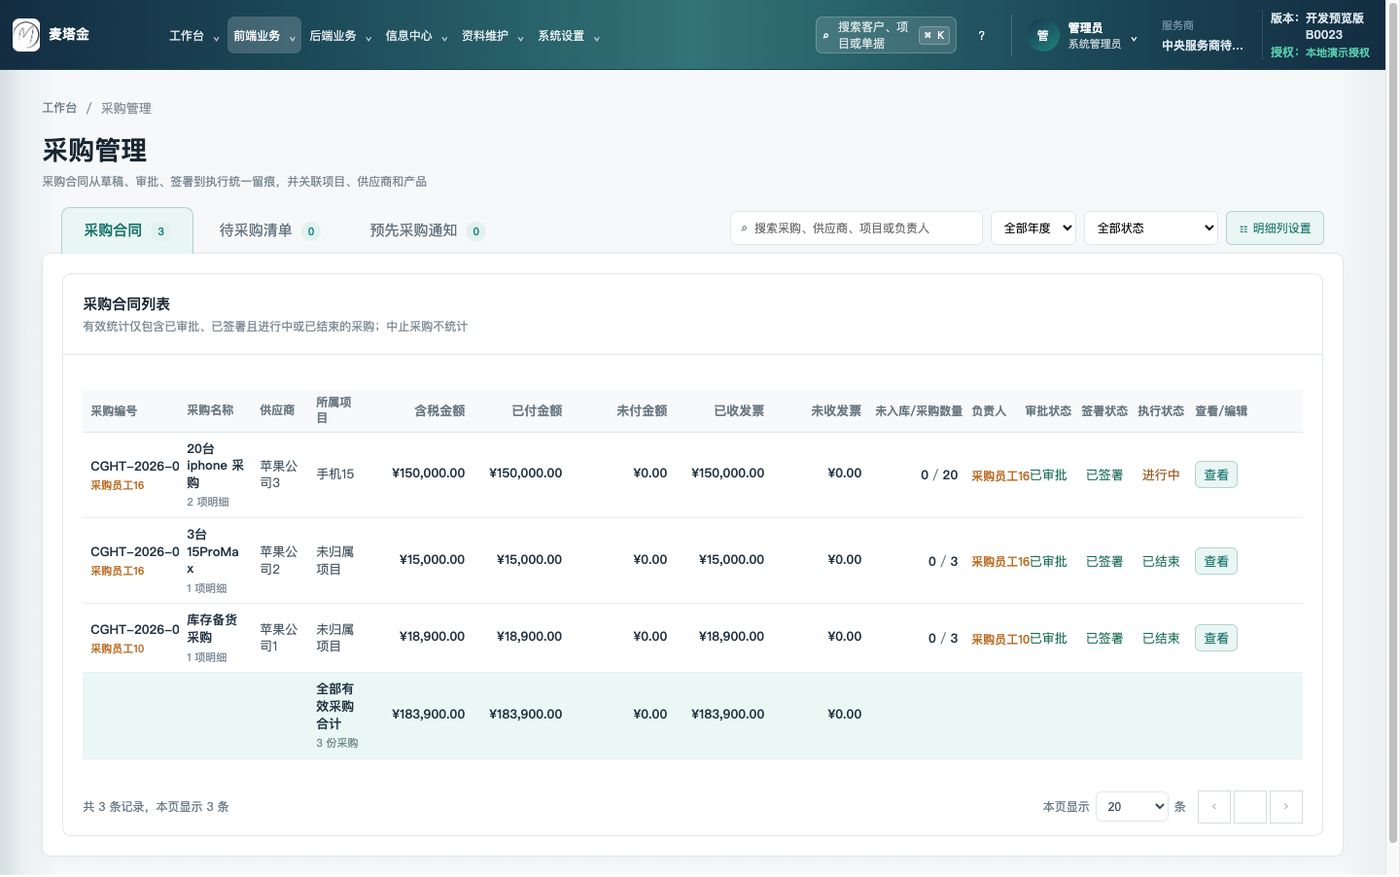The height and width of the screenshot is (877, 1400).
Task: Click the ¥18,900.00 含税金额 cell
Action: (432, 637)
